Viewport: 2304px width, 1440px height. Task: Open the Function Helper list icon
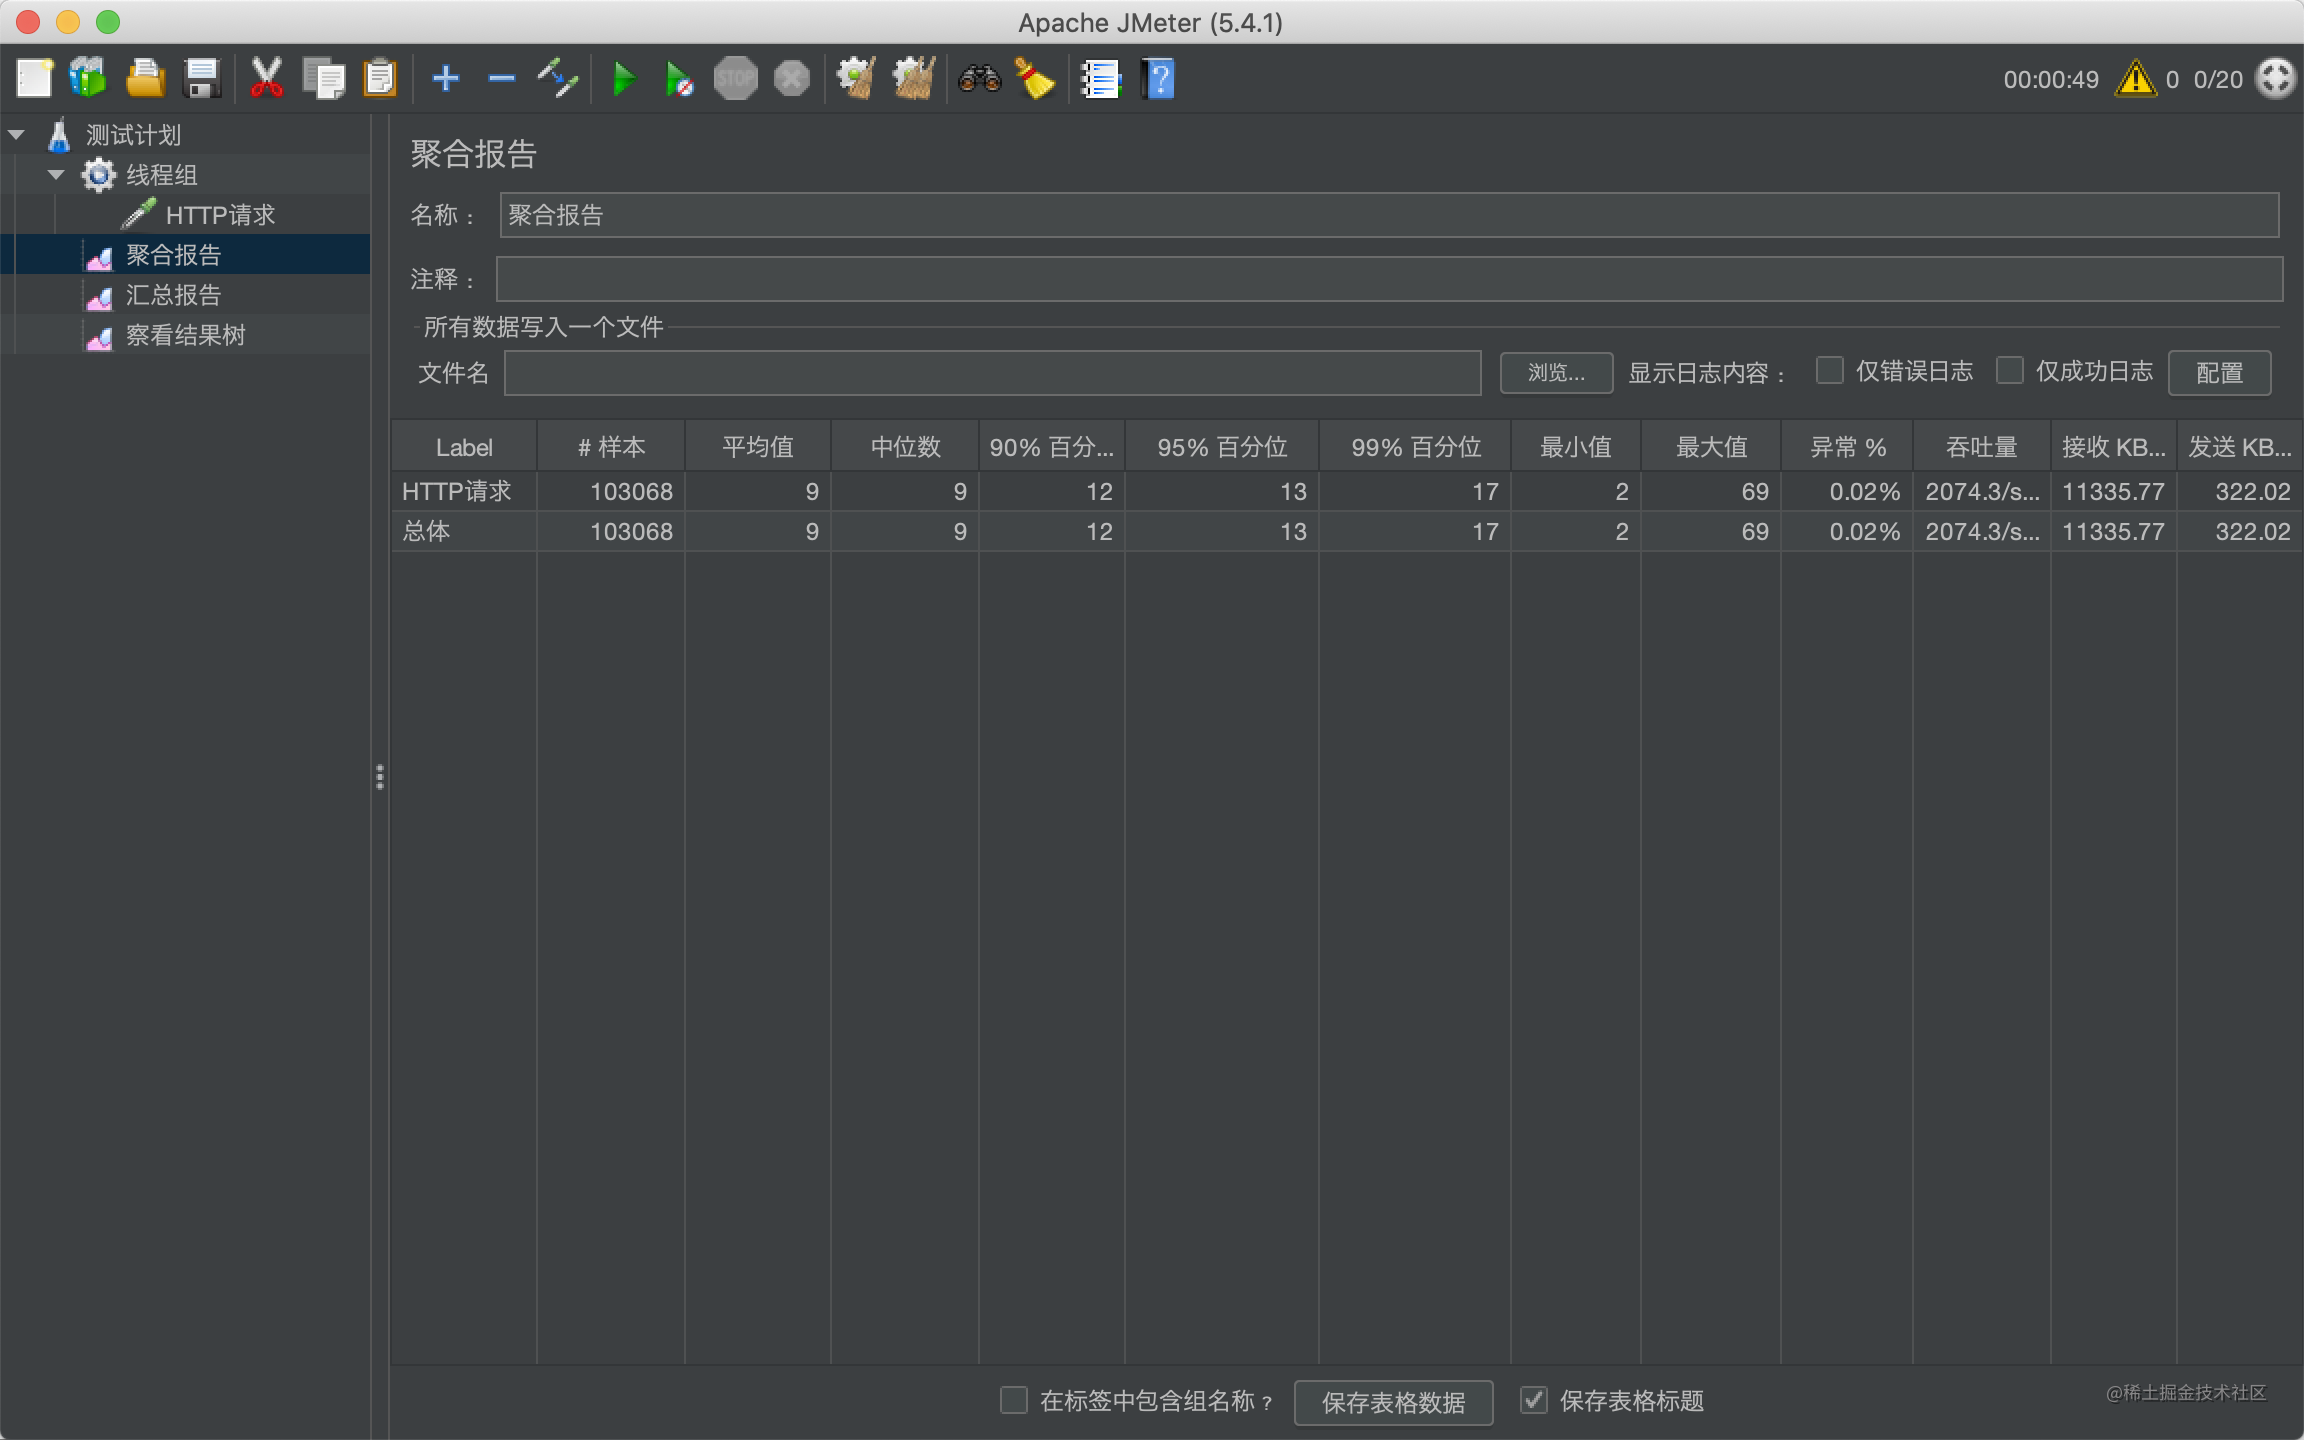(x=1101, y=78)
